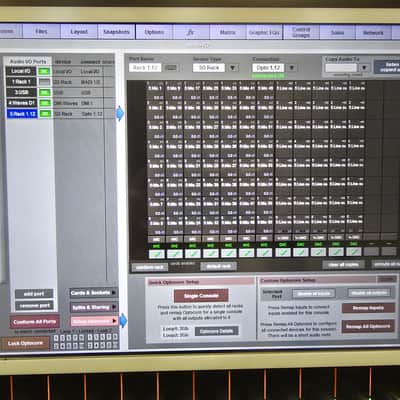Click the small button beside Port Name field

(171, 68)
